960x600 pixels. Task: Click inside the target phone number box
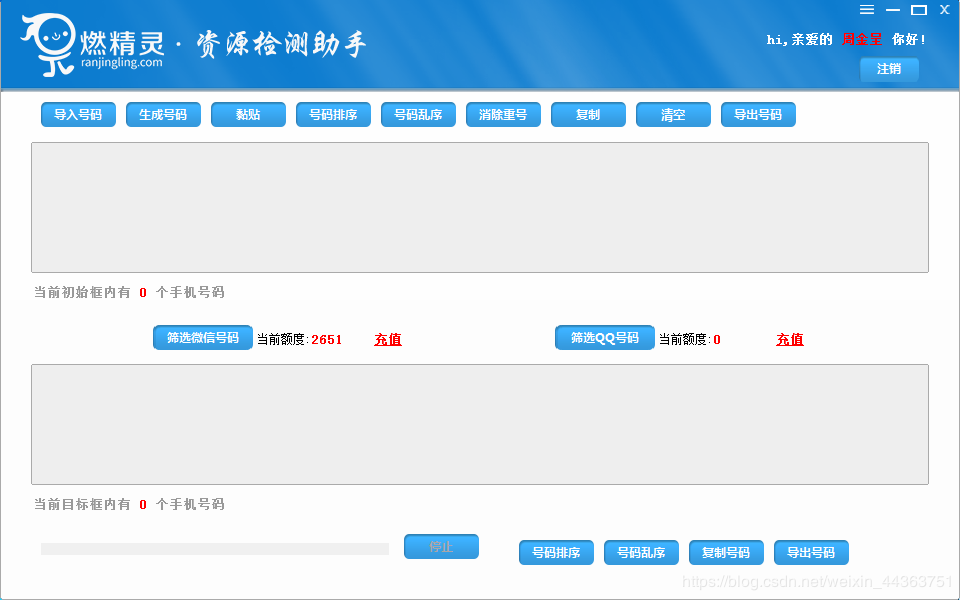point(480,424)
